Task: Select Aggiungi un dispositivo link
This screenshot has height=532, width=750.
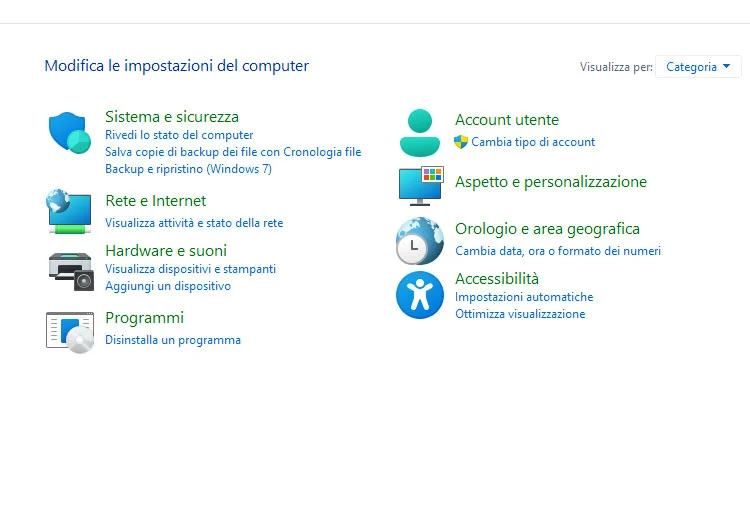Action: click(168, 286)
